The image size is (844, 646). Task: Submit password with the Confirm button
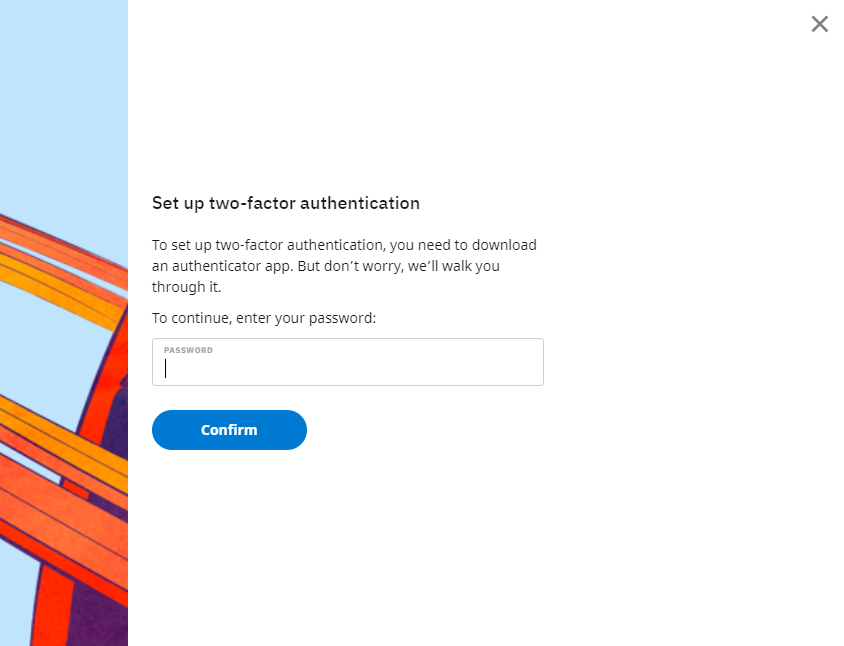(229, 430)
